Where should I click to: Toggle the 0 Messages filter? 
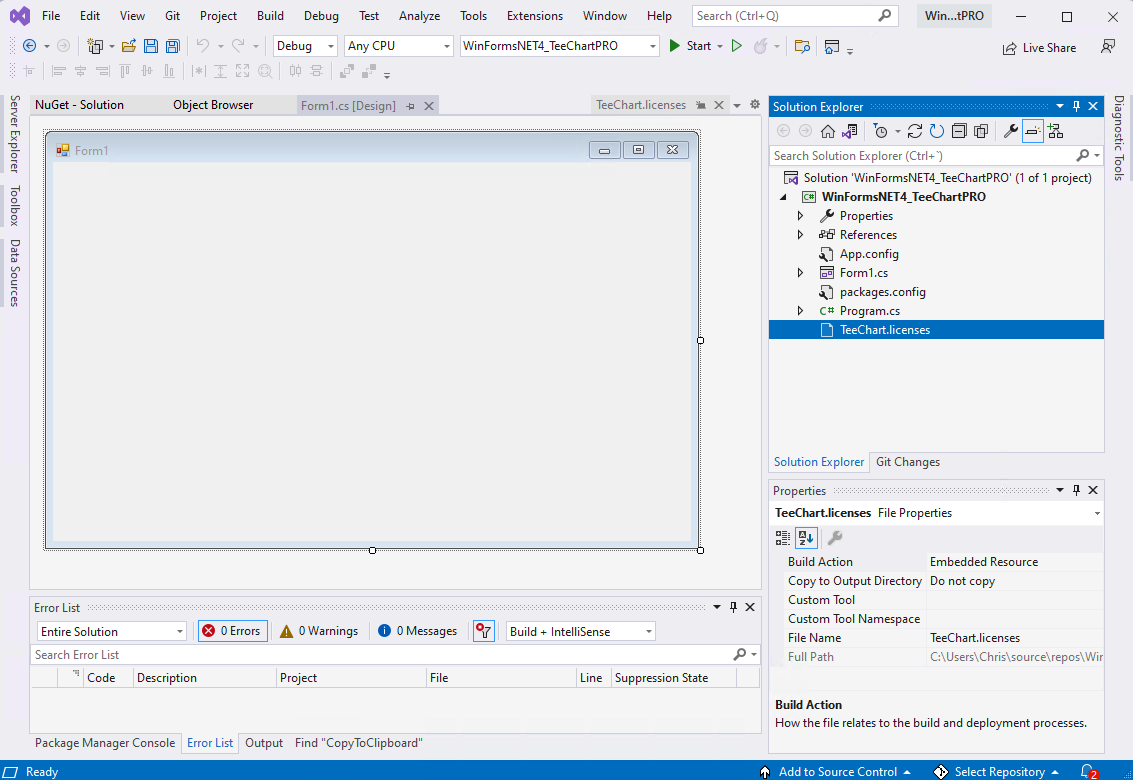[418, 631]
